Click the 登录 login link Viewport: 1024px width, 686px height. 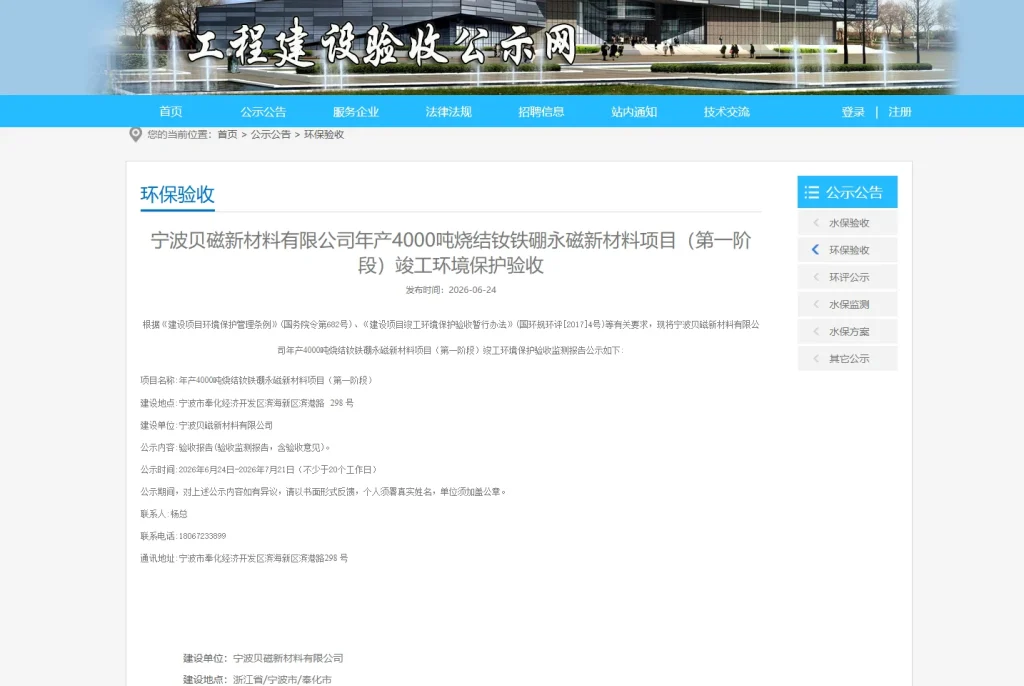(x=853, y=112)
